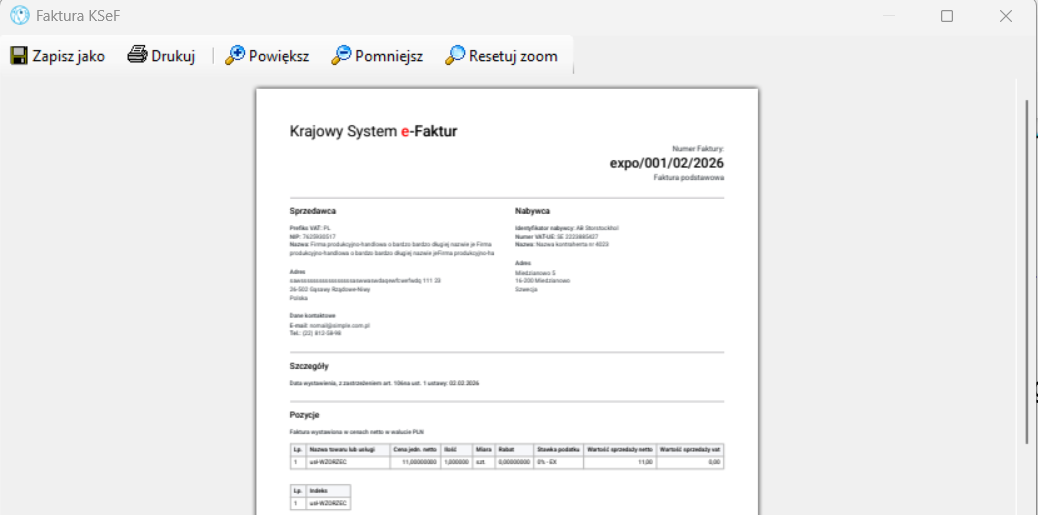Click the Miara column header
This screenshot has width=1038, height=515.
coord(483,449)
